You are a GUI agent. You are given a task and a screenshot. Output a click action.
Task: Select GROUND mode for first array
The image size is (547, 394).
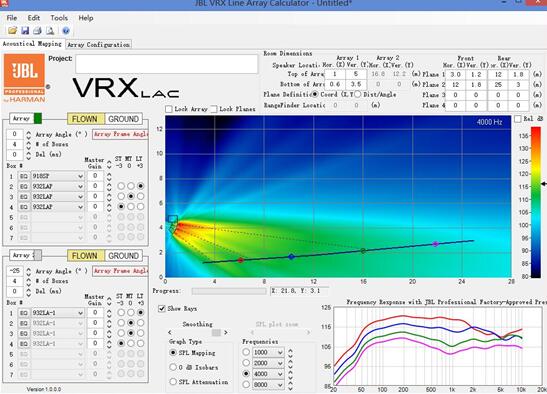(123, 119)
